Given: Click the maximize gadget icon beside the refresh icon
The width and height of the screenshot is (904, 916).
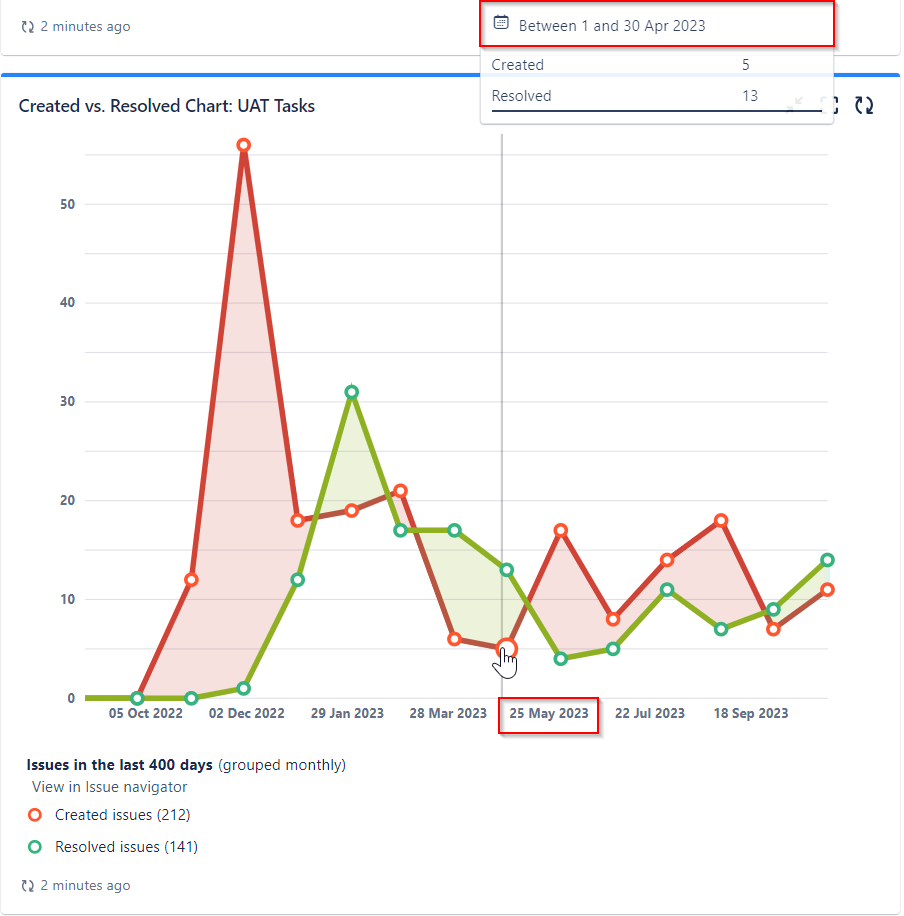Looking at the screenshot, I should pyautogui.click(x=830, y=105).
